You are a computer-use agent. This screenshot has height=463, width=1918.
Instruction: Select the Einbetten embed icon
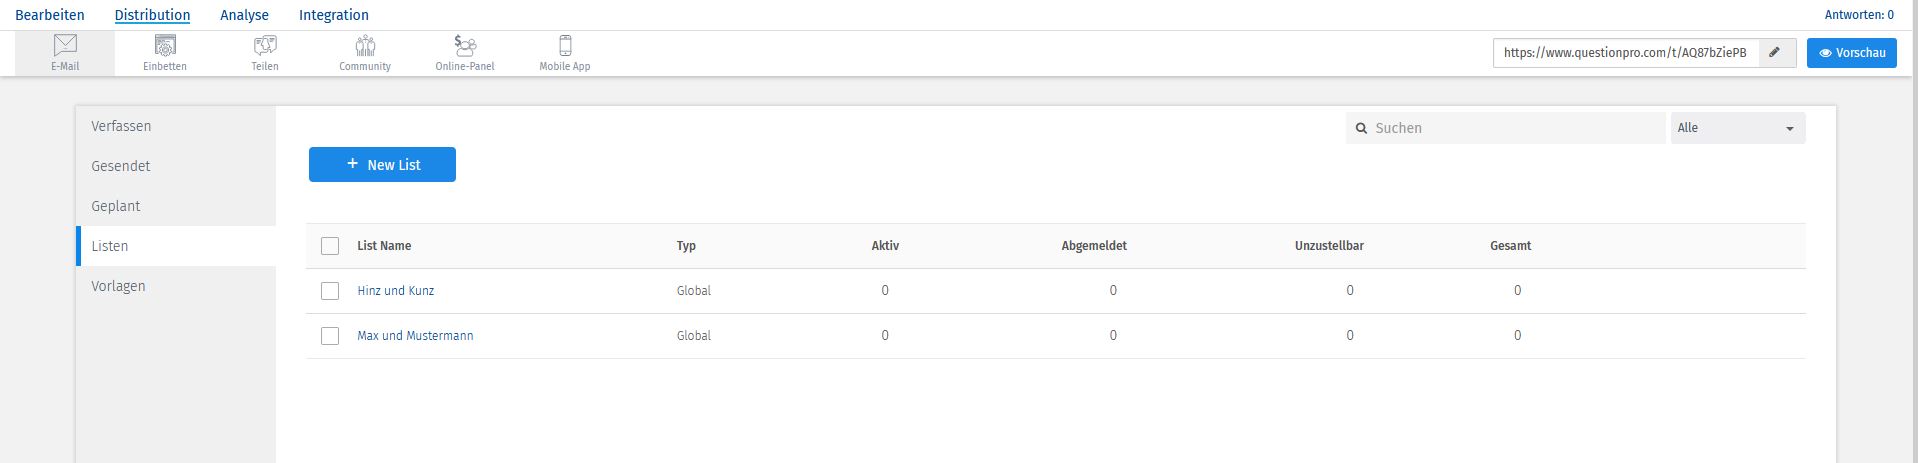pos(165,46)
